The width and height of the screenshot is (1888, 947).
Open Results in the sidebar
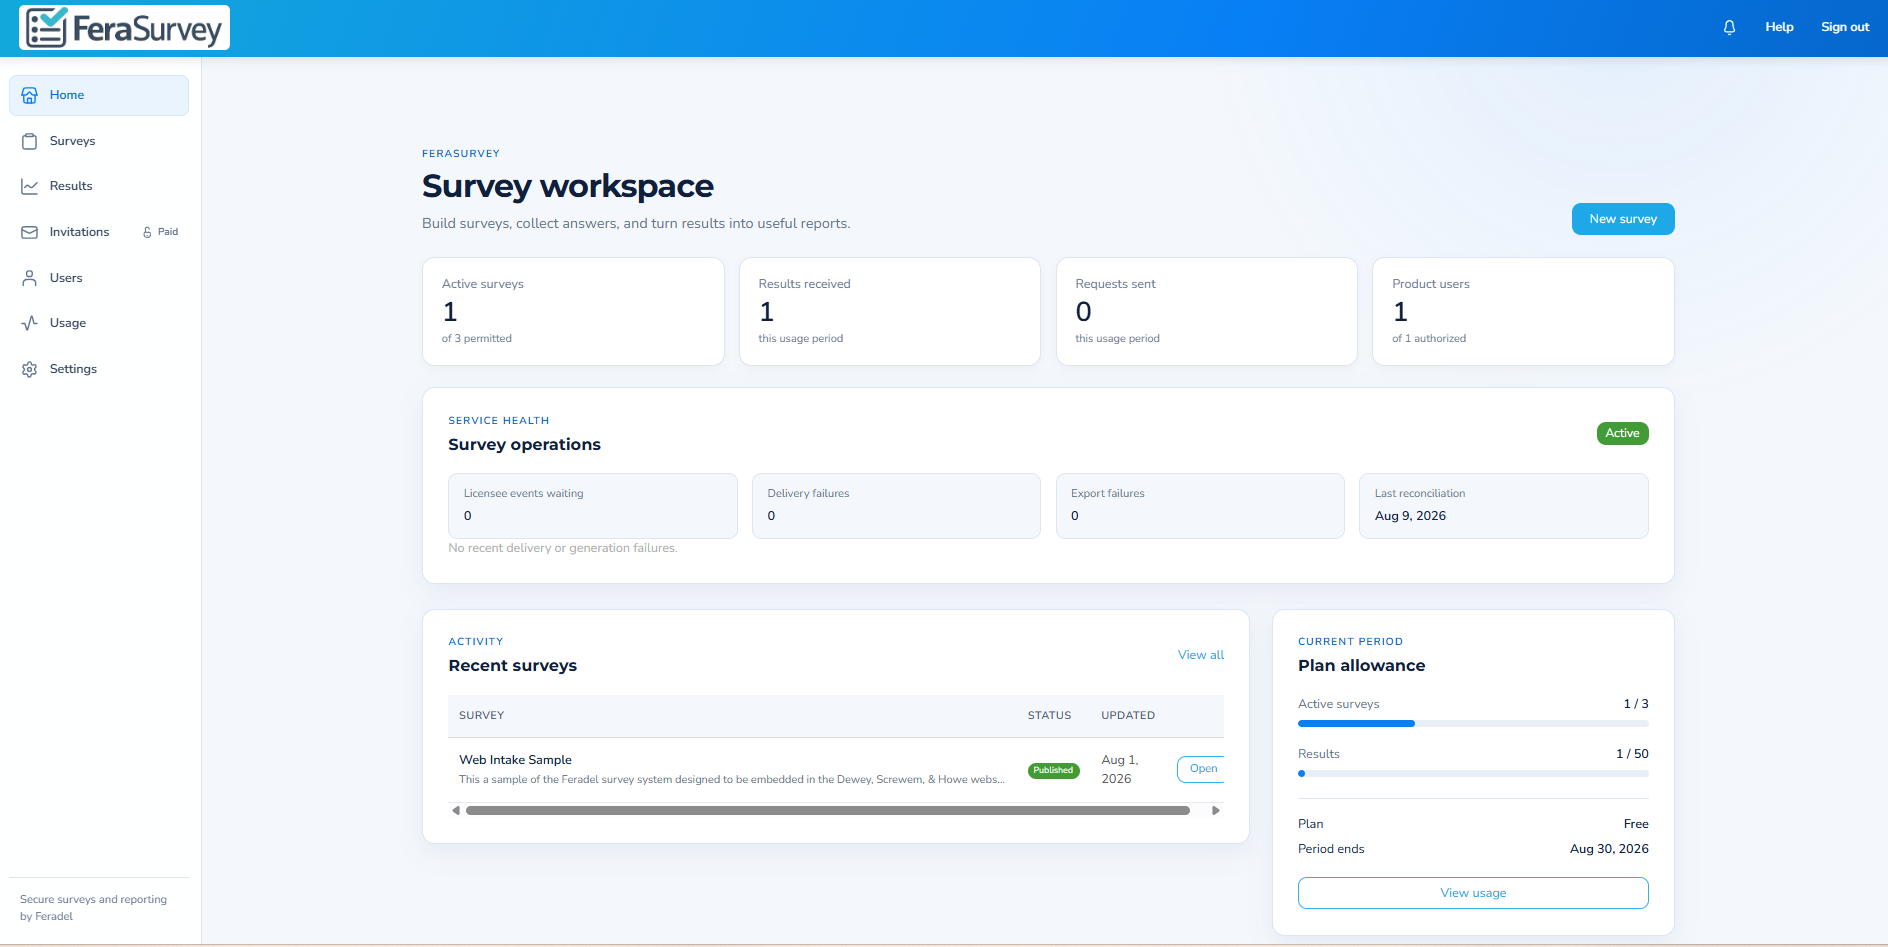click(99, 186)
